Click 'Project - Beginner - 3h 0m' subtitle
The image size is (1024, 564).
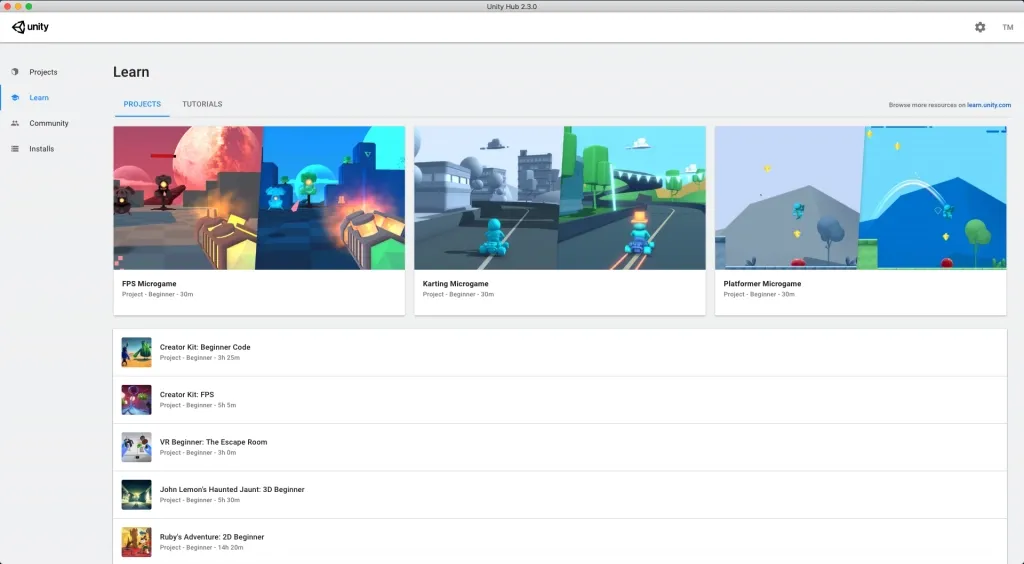(198, 452)
